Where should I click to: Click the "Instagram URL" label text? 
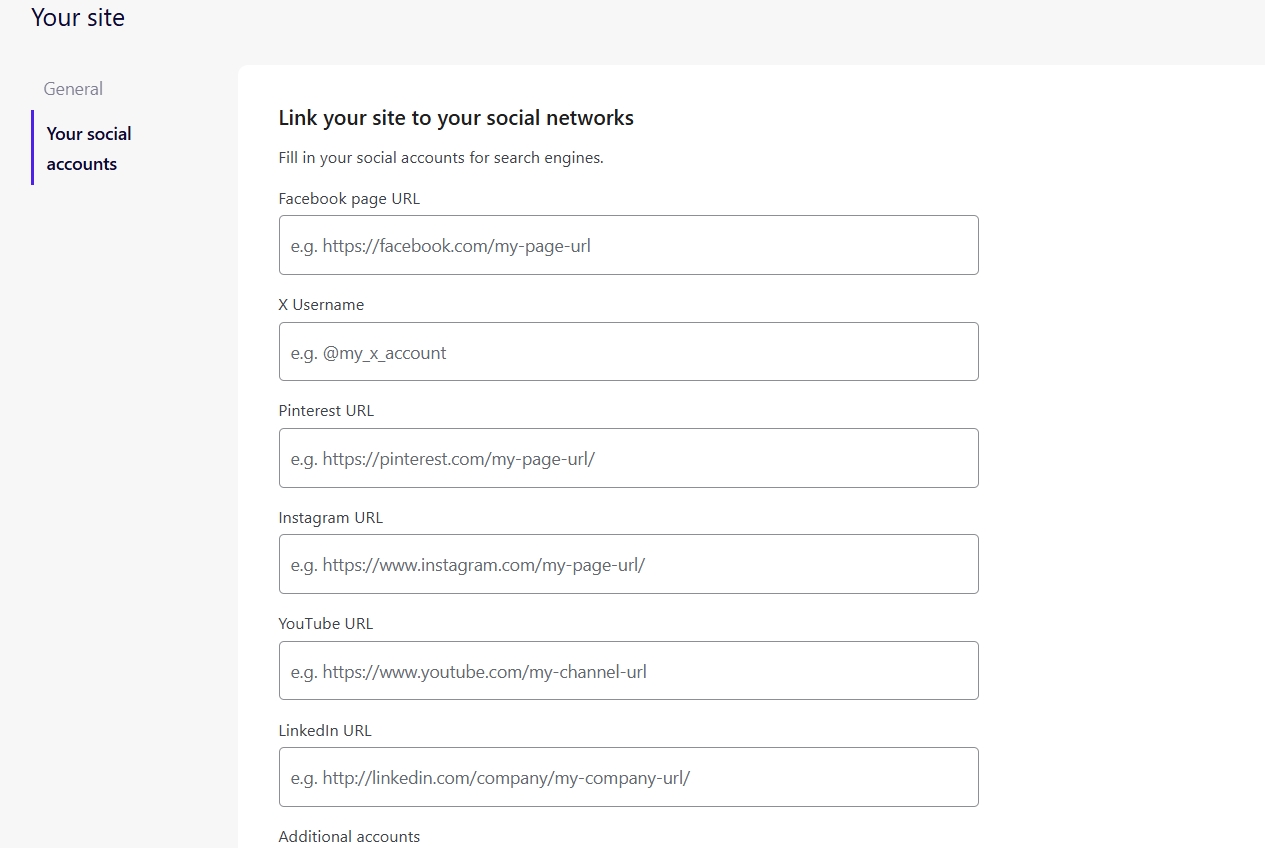pyautogui.click(x=330, y=518)
